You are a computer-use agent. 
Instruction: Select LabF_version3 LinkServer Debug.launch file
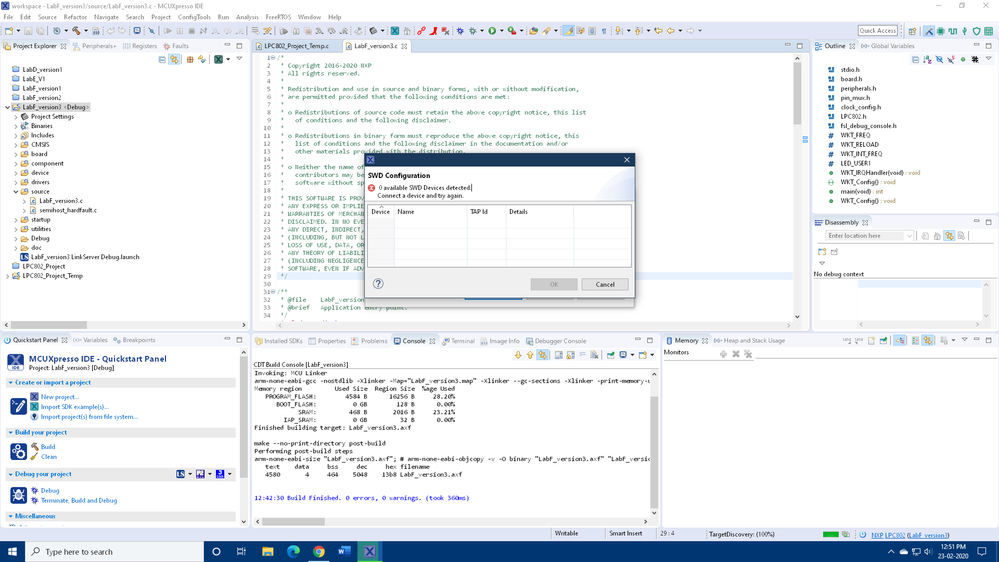coord(85,257)
